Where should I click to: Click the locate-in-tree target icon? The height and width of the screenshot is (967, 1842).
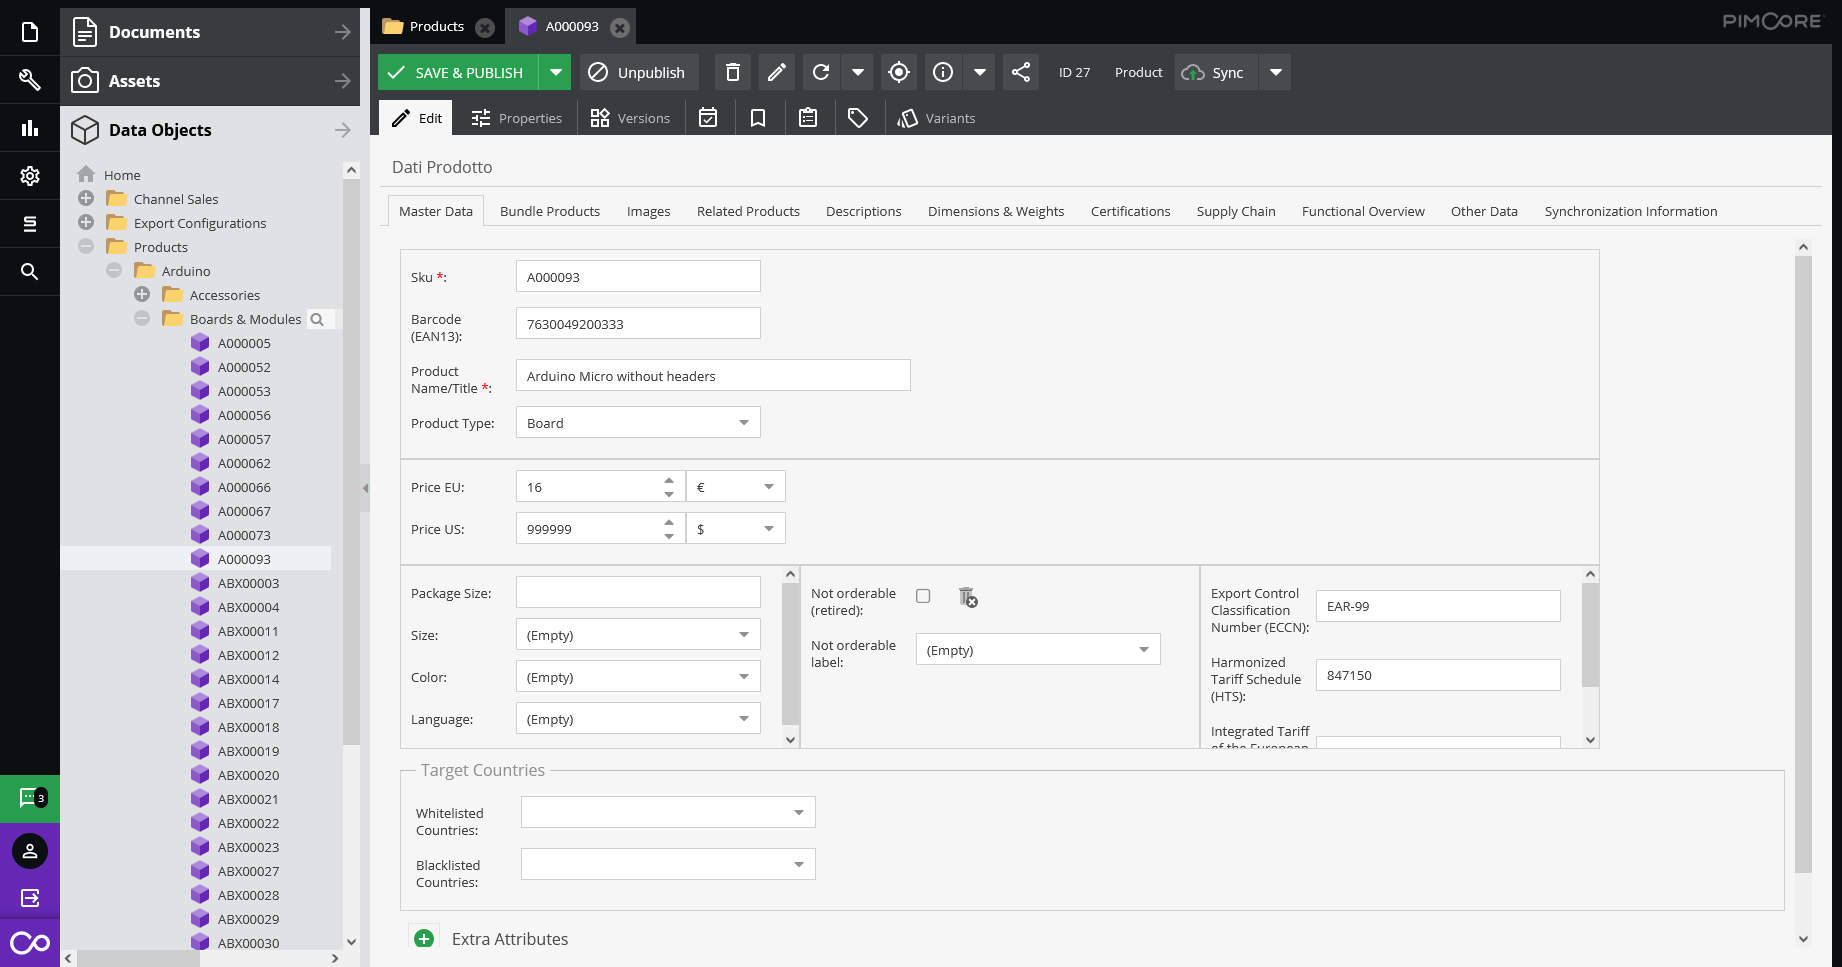898,72
